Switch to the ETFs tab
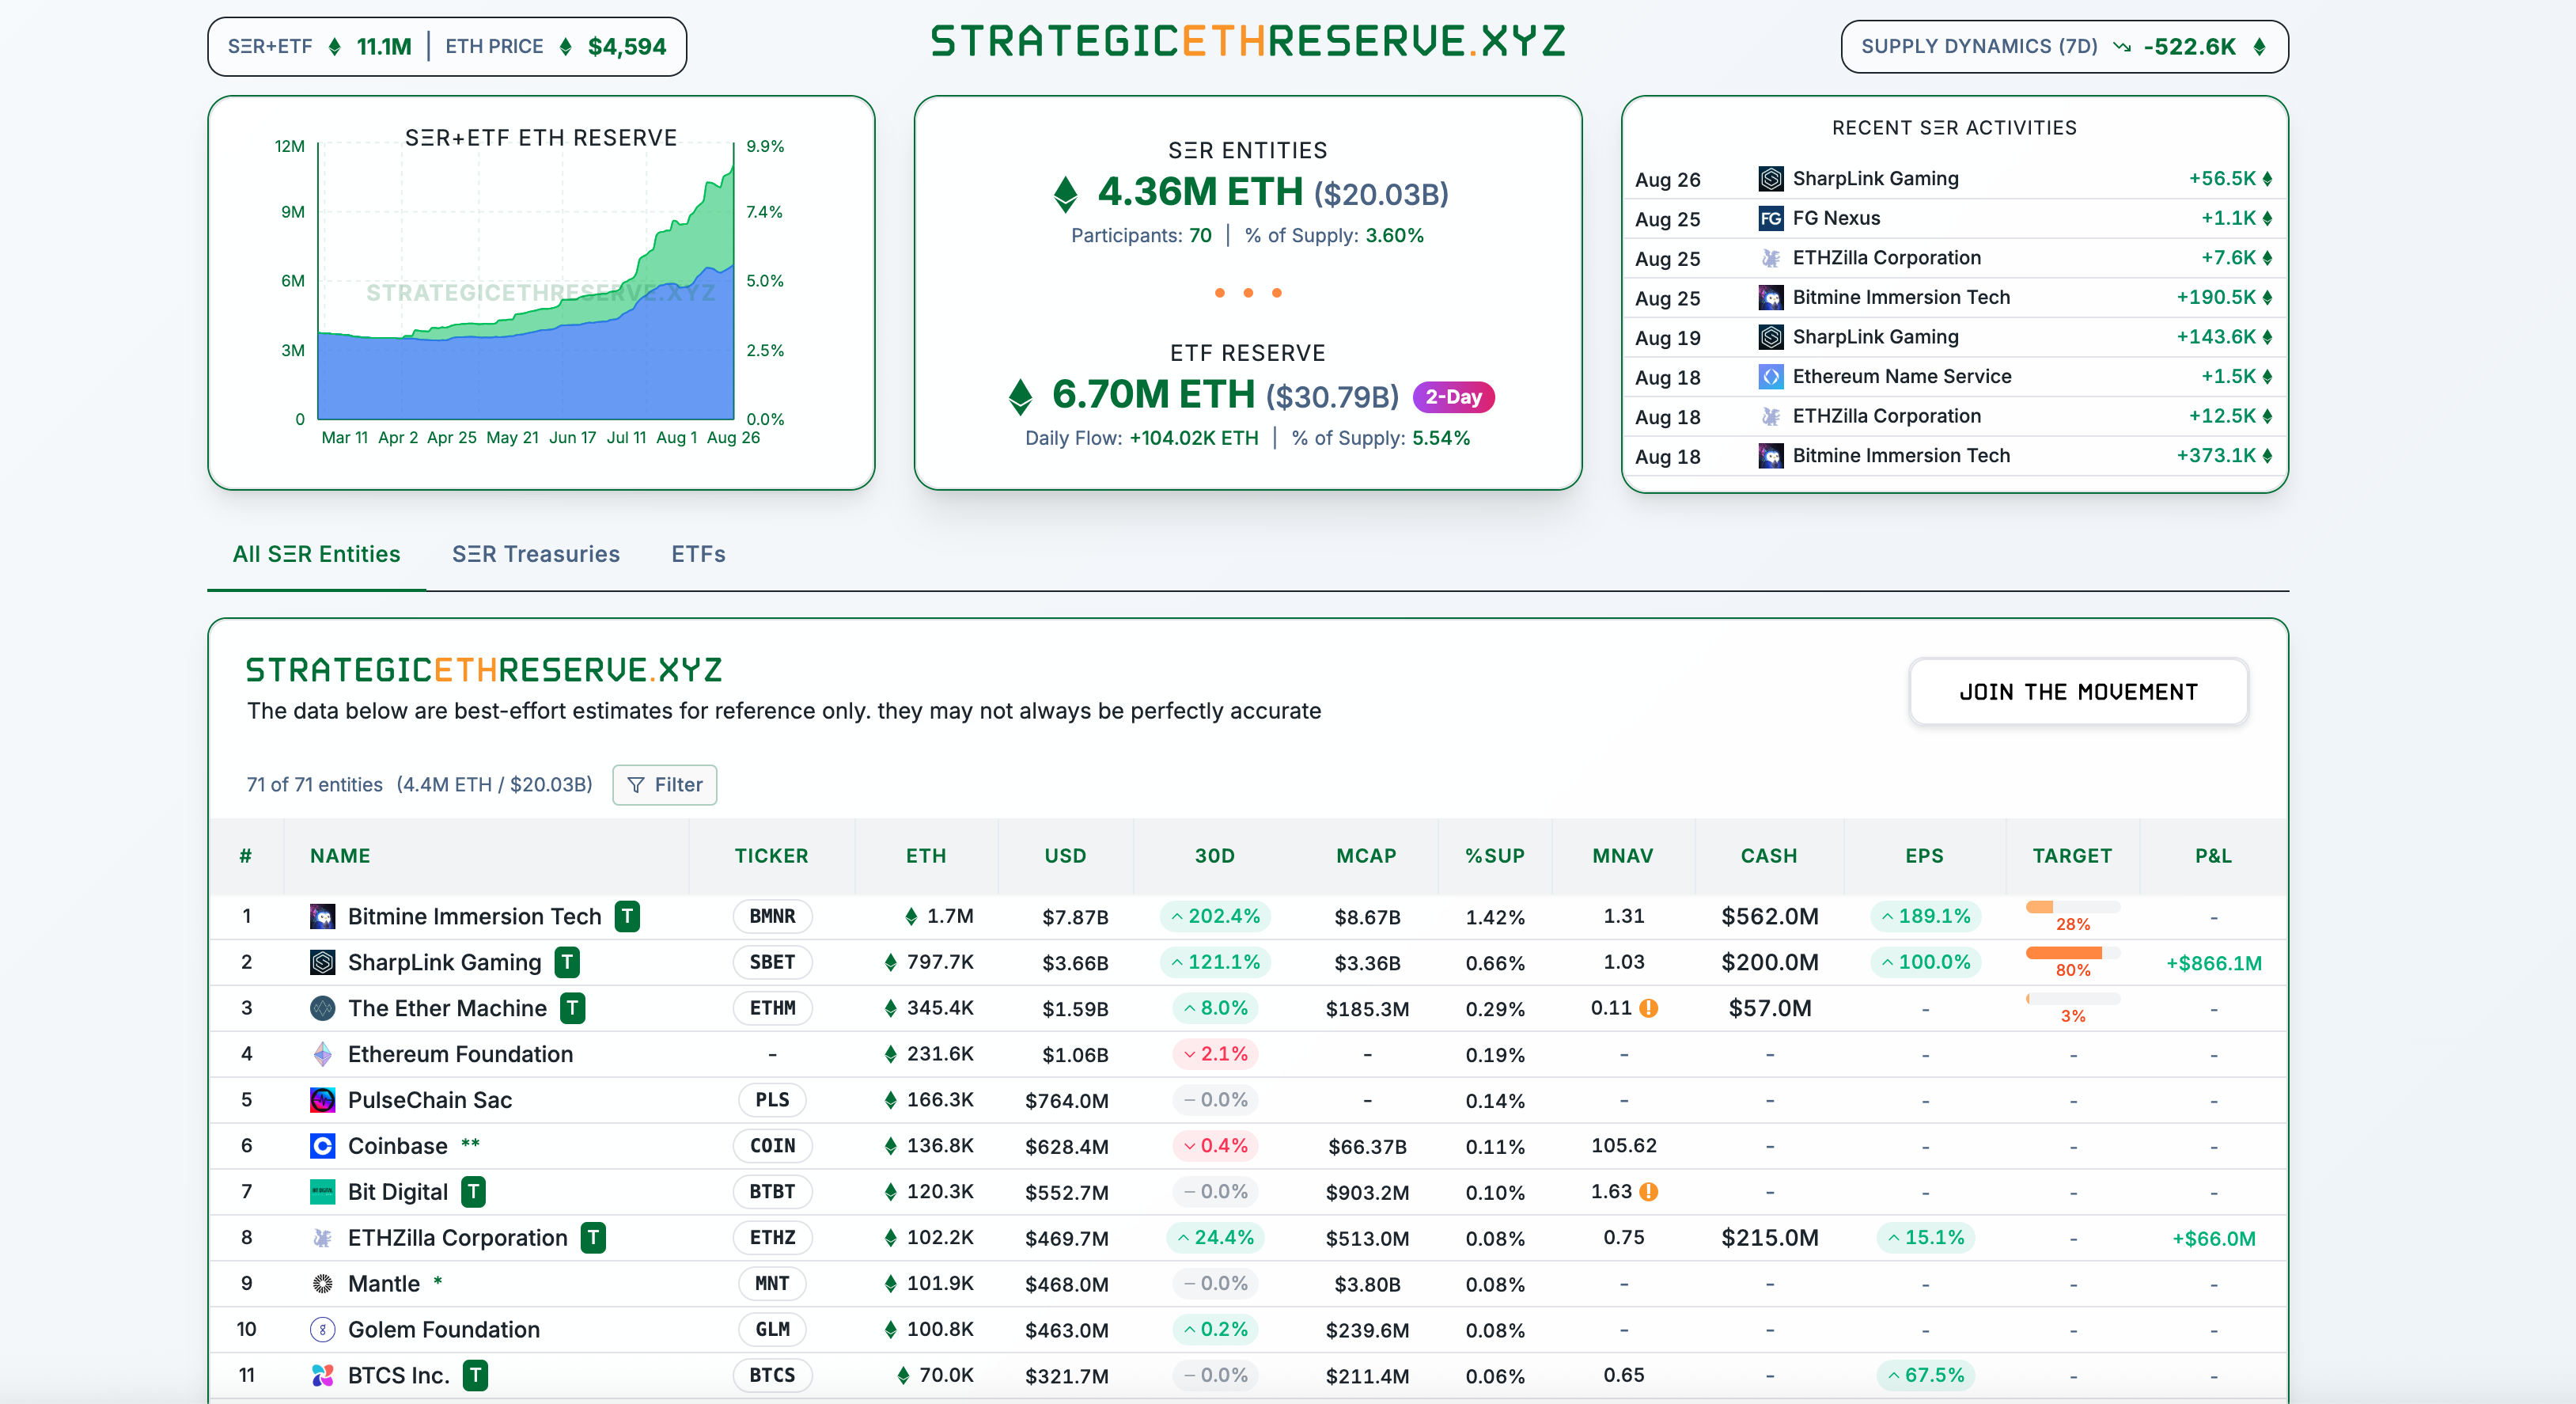The height and width of the screenshot is (1404, 2576). click(698, 554)
